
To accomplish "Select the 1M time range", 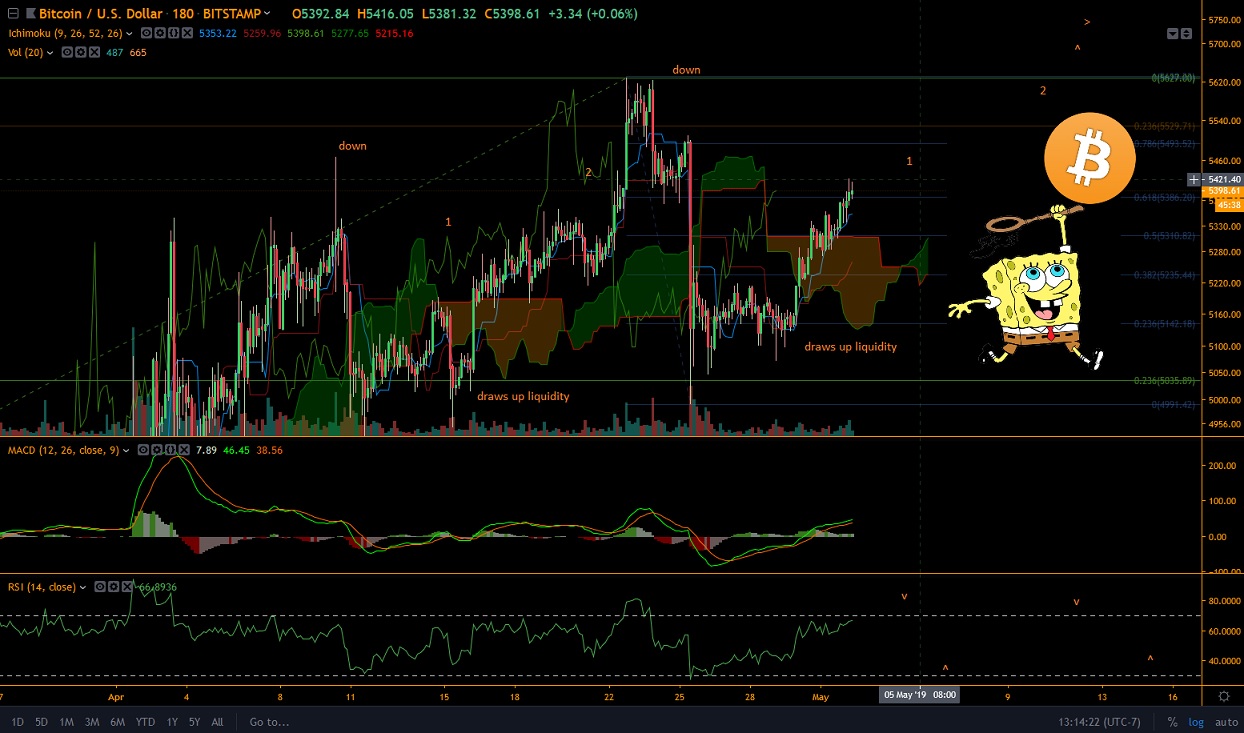I will [x=66, y=722].
